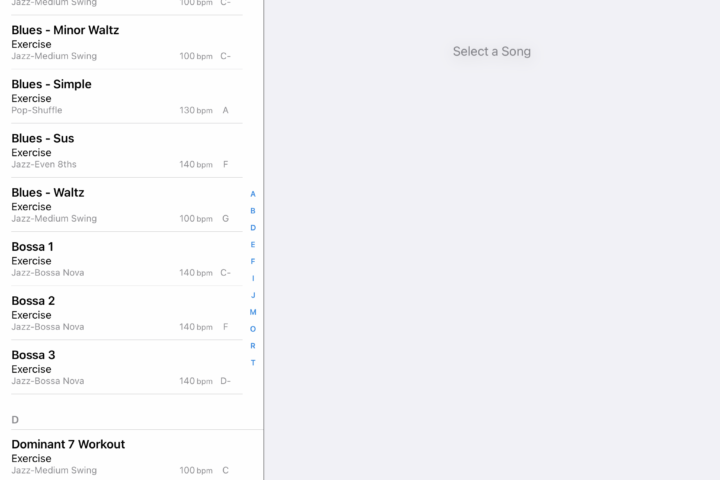Select the Bossa 1 exercise
Screen dimensions: 720x480
(127, 260)
